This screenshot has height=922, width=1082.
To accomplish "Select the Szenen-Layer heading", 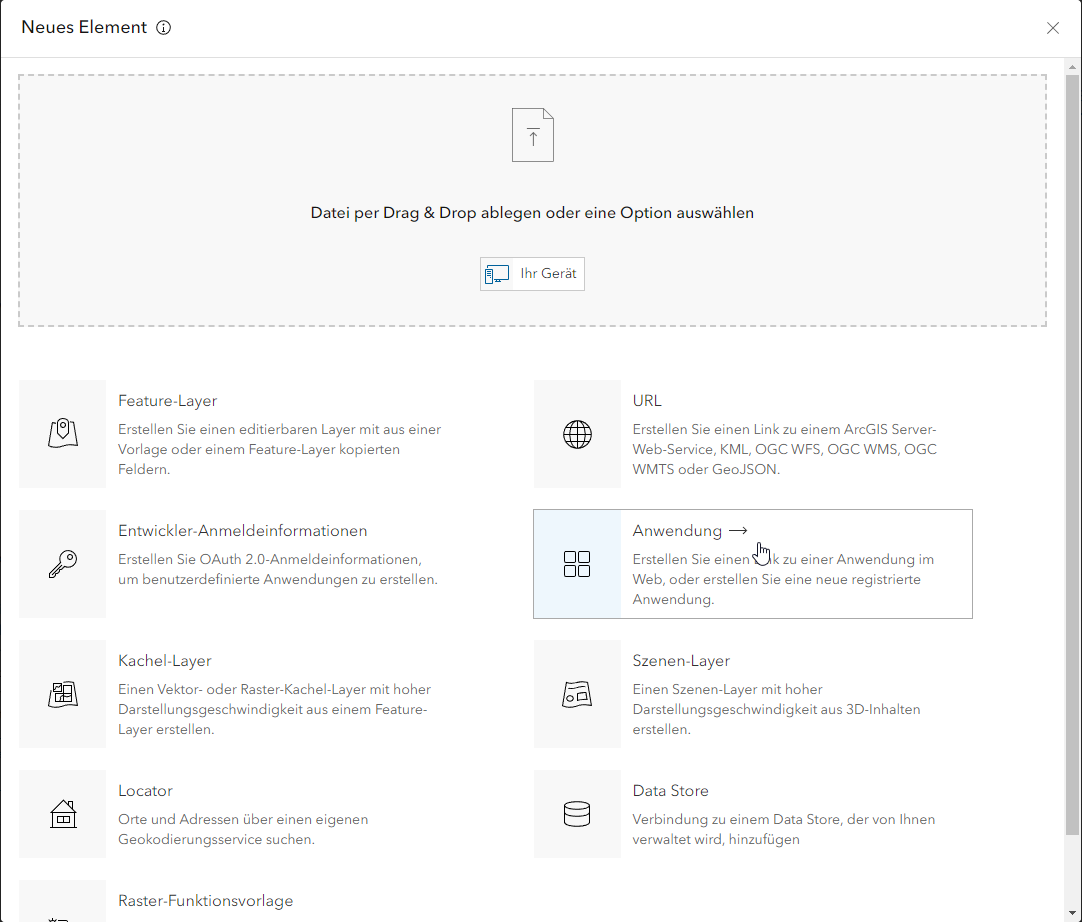I will click(681, 661).
